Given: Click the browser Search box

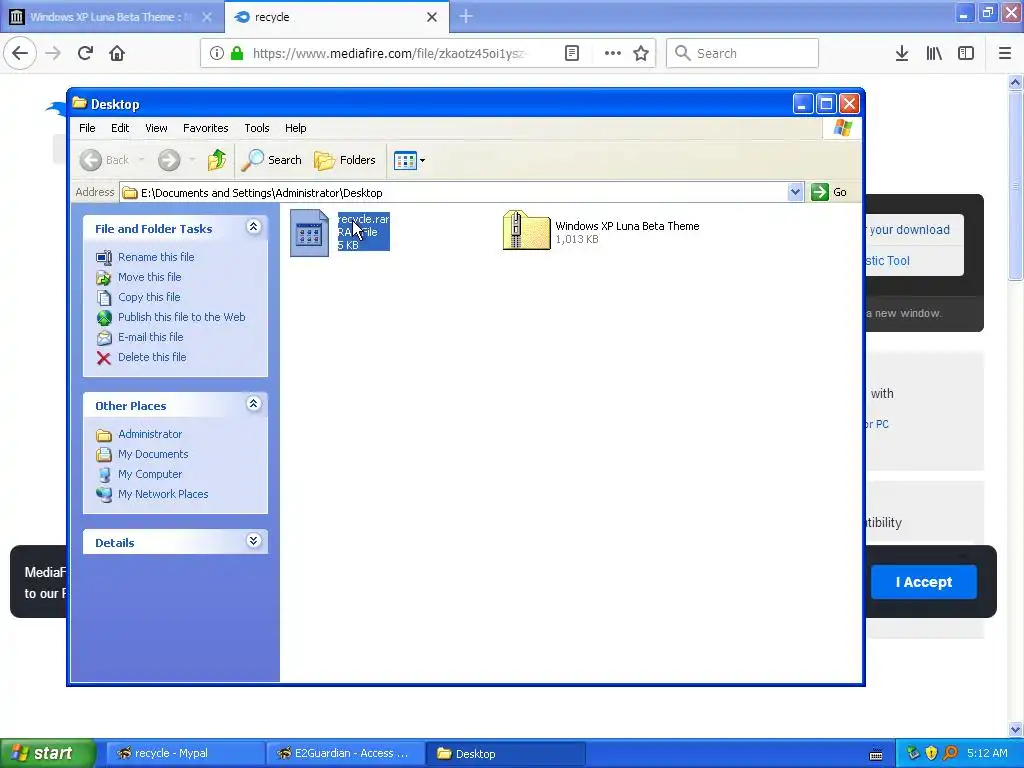Looking at the screenshot, I should click(743, 53).
